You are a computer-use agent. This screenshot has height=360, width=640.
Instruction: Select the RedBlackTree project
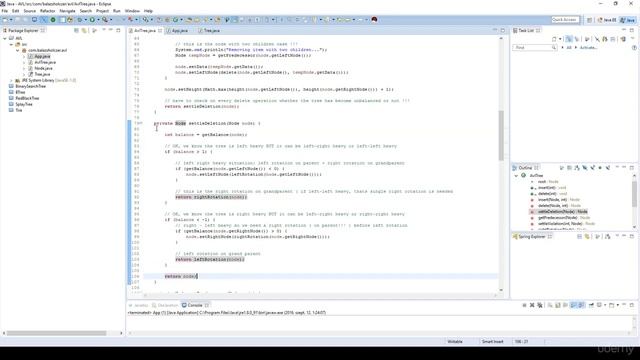tap(27, 98)
